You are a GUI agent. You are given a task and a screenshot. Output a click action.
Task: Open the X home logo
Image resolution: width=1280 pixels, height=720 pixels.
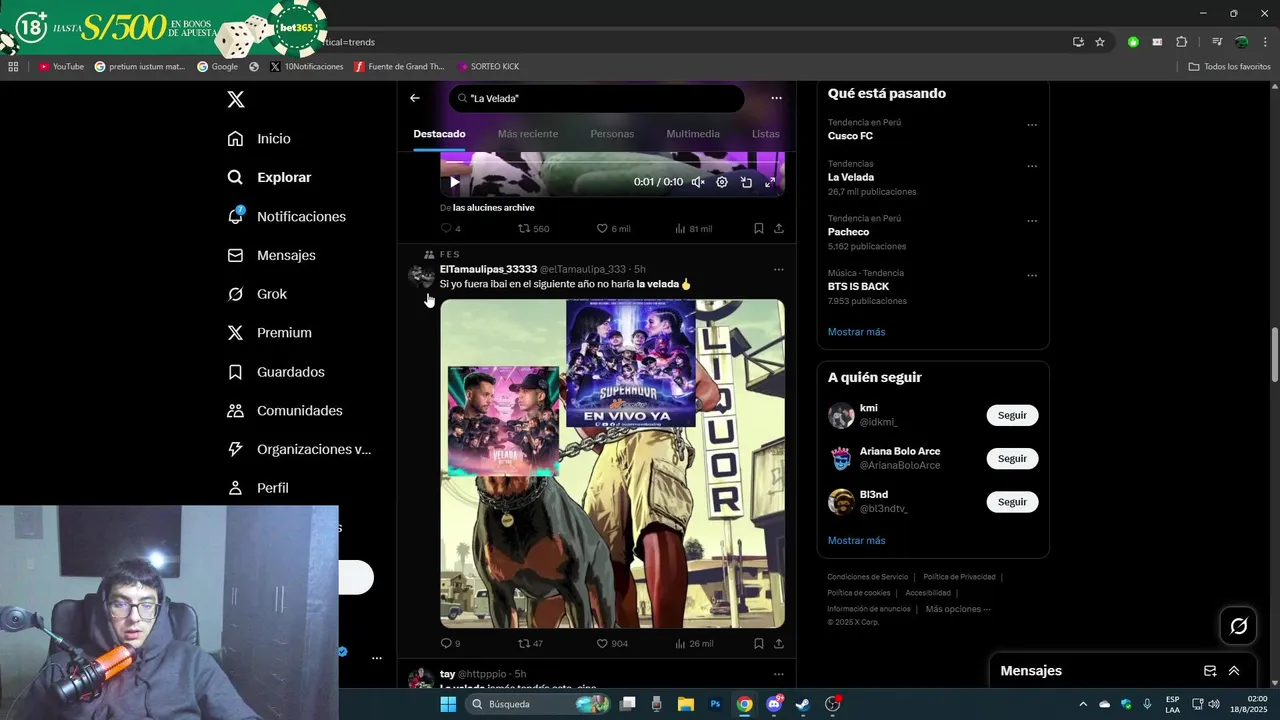click(236, 100)
